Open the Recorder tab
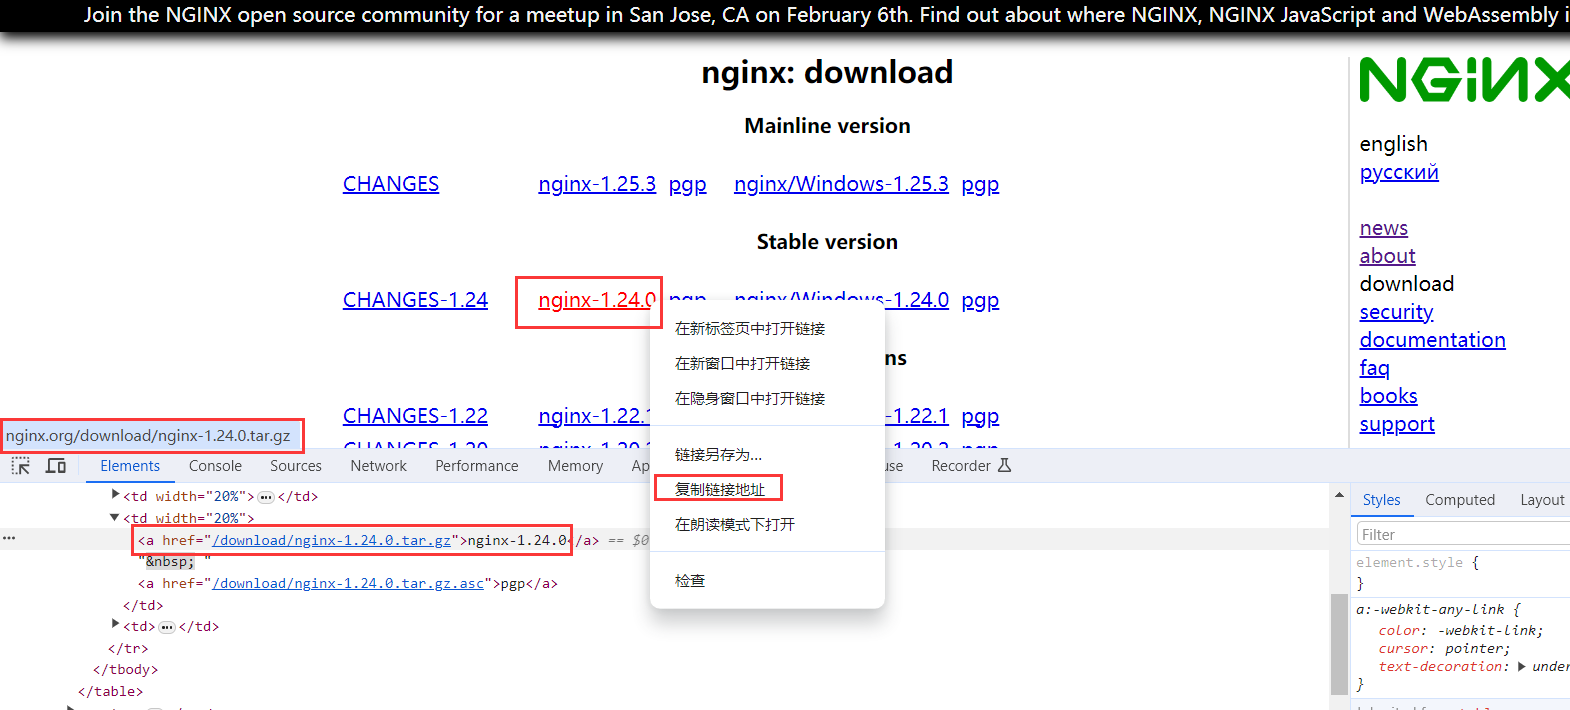This screenshot has height=710, width=1570. click(x=971, y=466)
